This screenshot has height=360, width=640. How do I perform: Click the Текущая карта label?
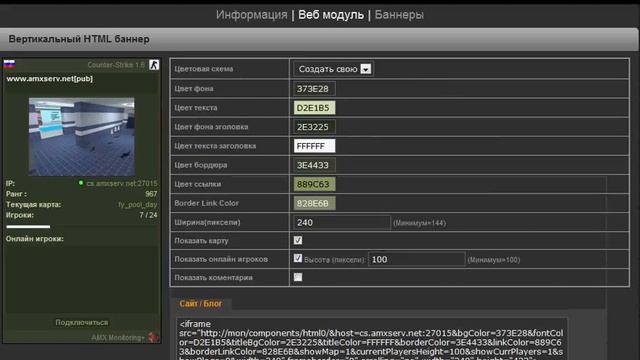(33, 204)
